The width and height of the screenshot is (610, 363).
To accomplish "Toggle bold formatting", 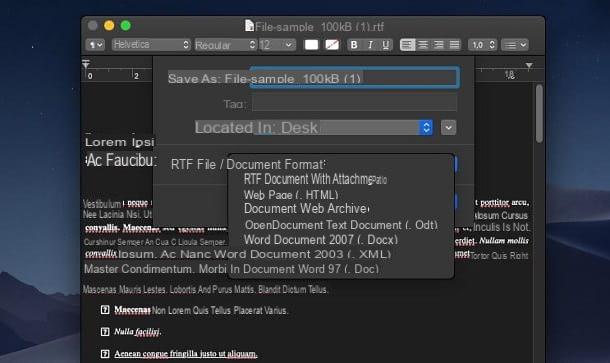I will point(354,45).
